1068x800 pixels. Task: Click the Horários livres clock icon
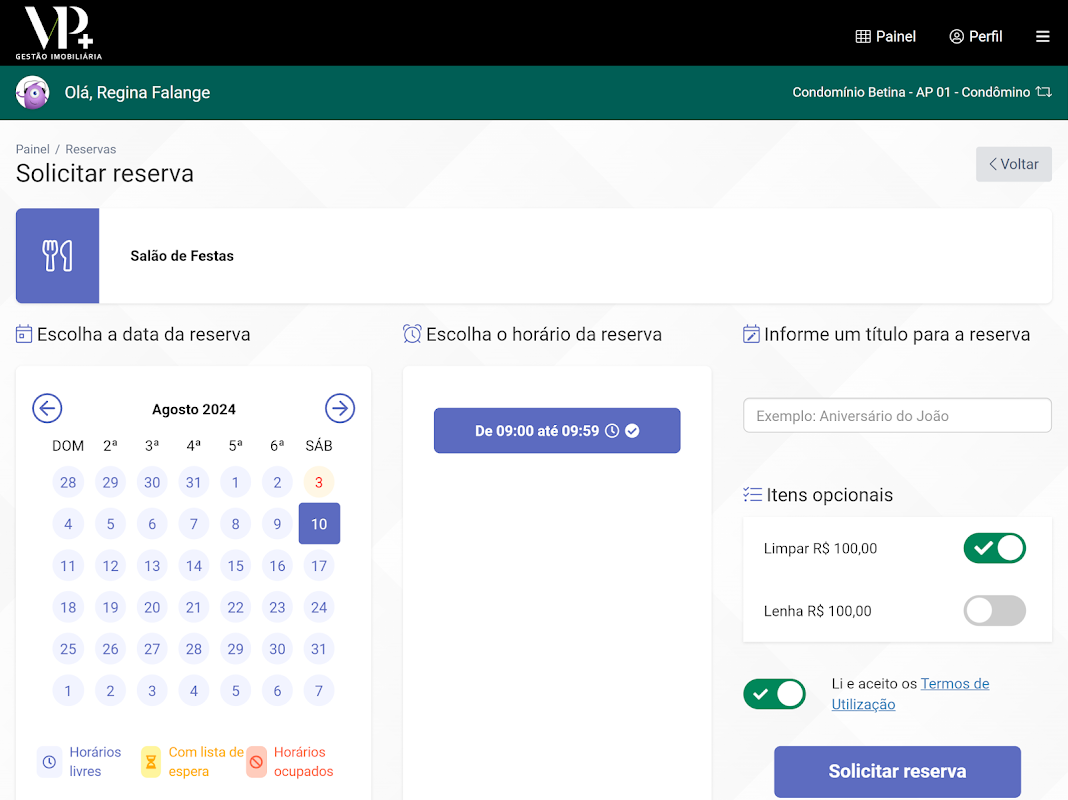pos(49,762)
